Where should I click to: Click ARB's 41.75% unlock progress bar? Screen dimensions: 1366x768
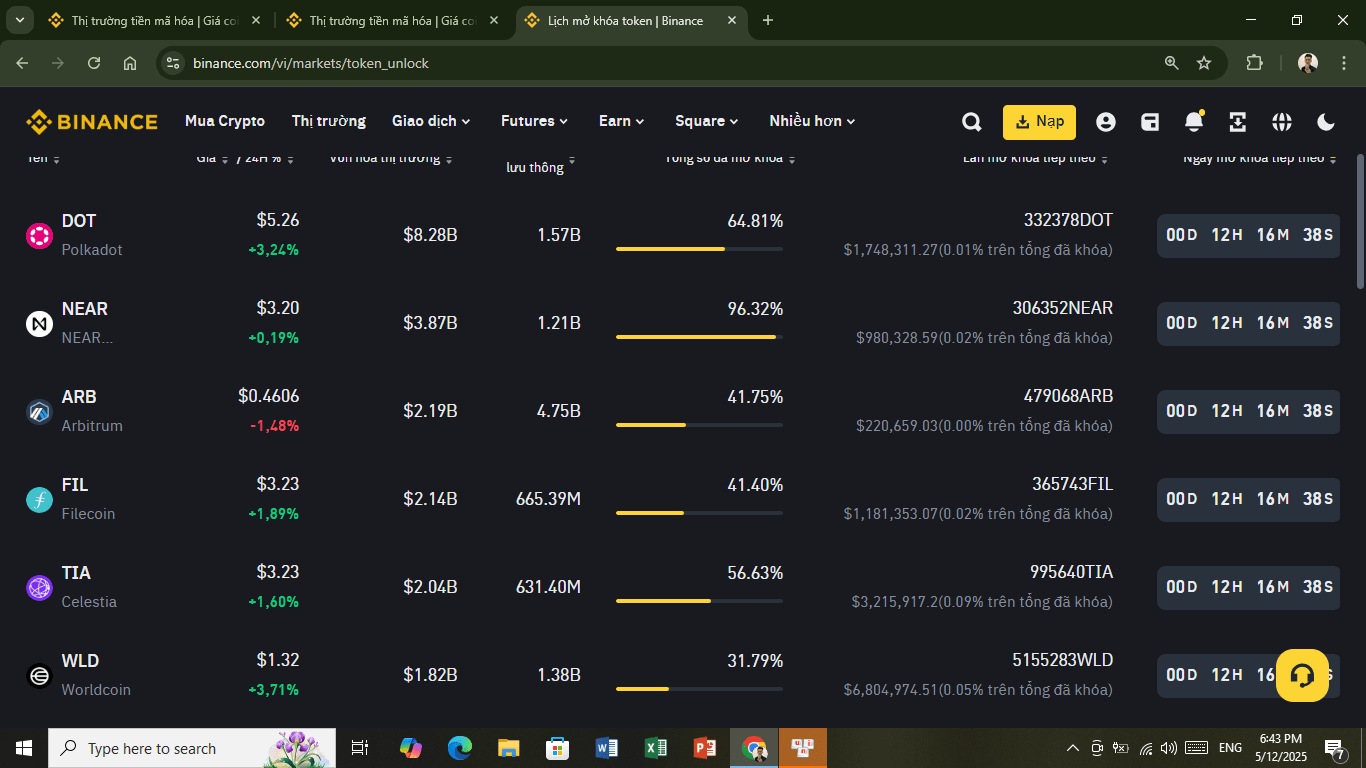pos(699,425)
